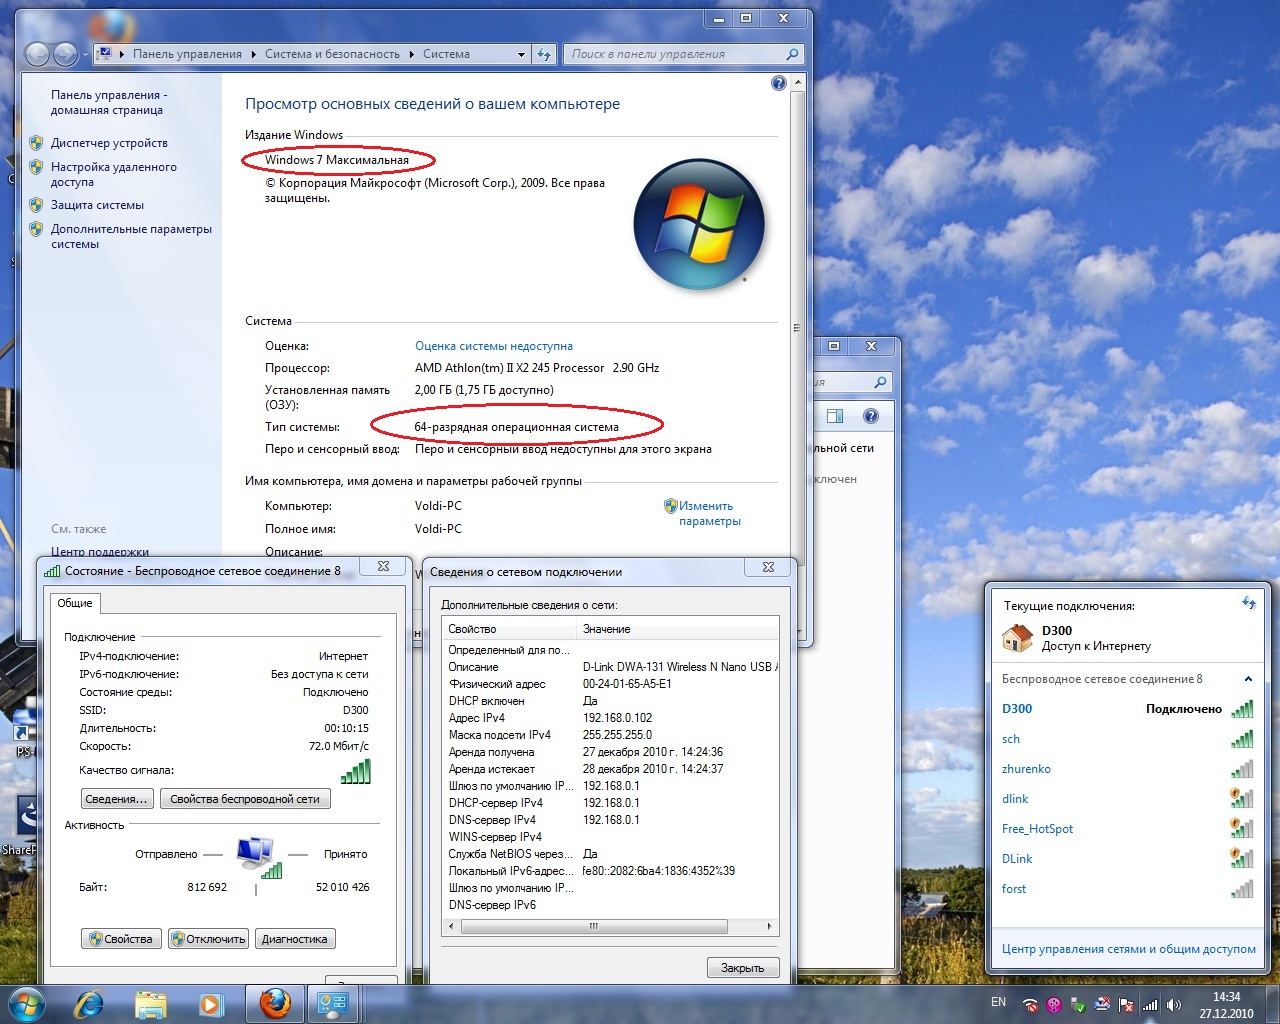Launch Firefox from the taskbar
This screenshot has width=1280, height=1024.
(x=275, y=1003)
